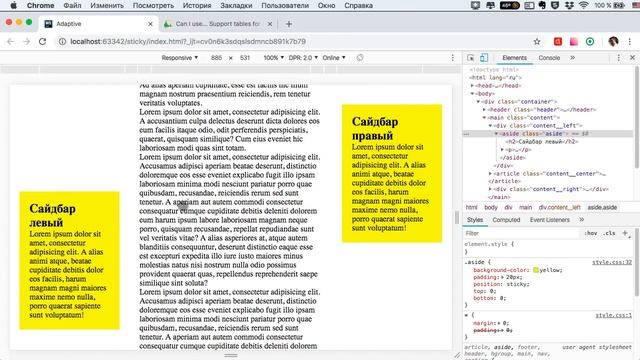Open Chrome three-dot menu
Screen dimensions: 640x360
(x=630, y=42)
